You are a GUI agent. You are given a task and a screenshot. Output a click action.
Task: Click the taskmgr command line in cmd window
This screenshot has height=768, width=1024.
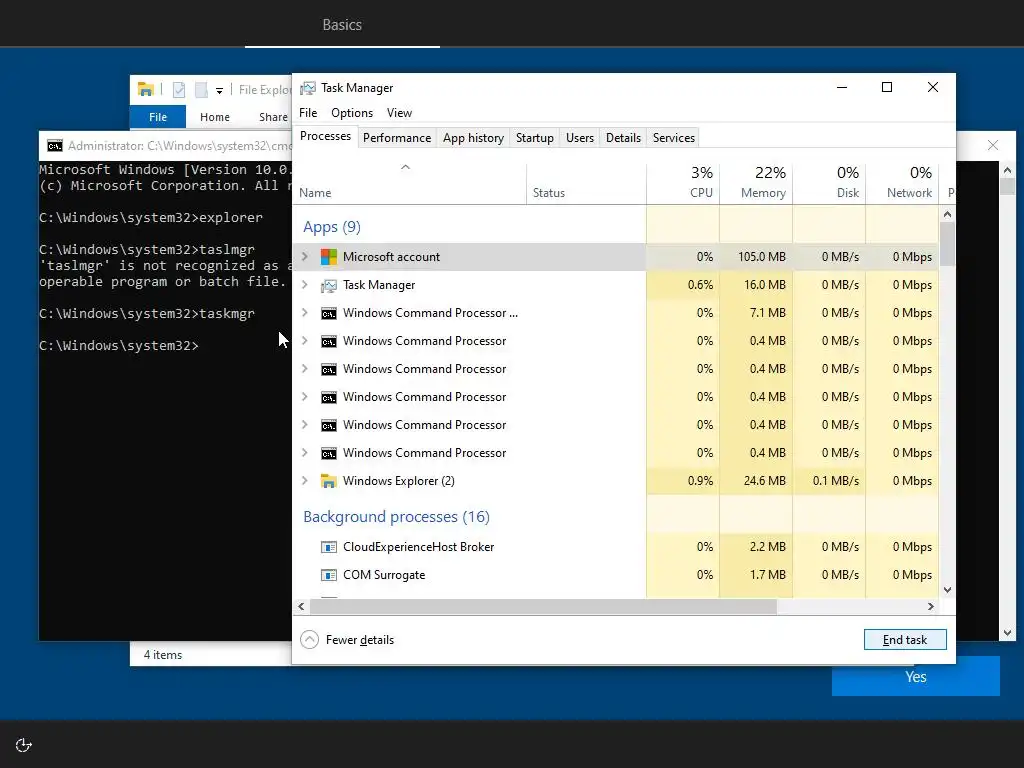147,313
